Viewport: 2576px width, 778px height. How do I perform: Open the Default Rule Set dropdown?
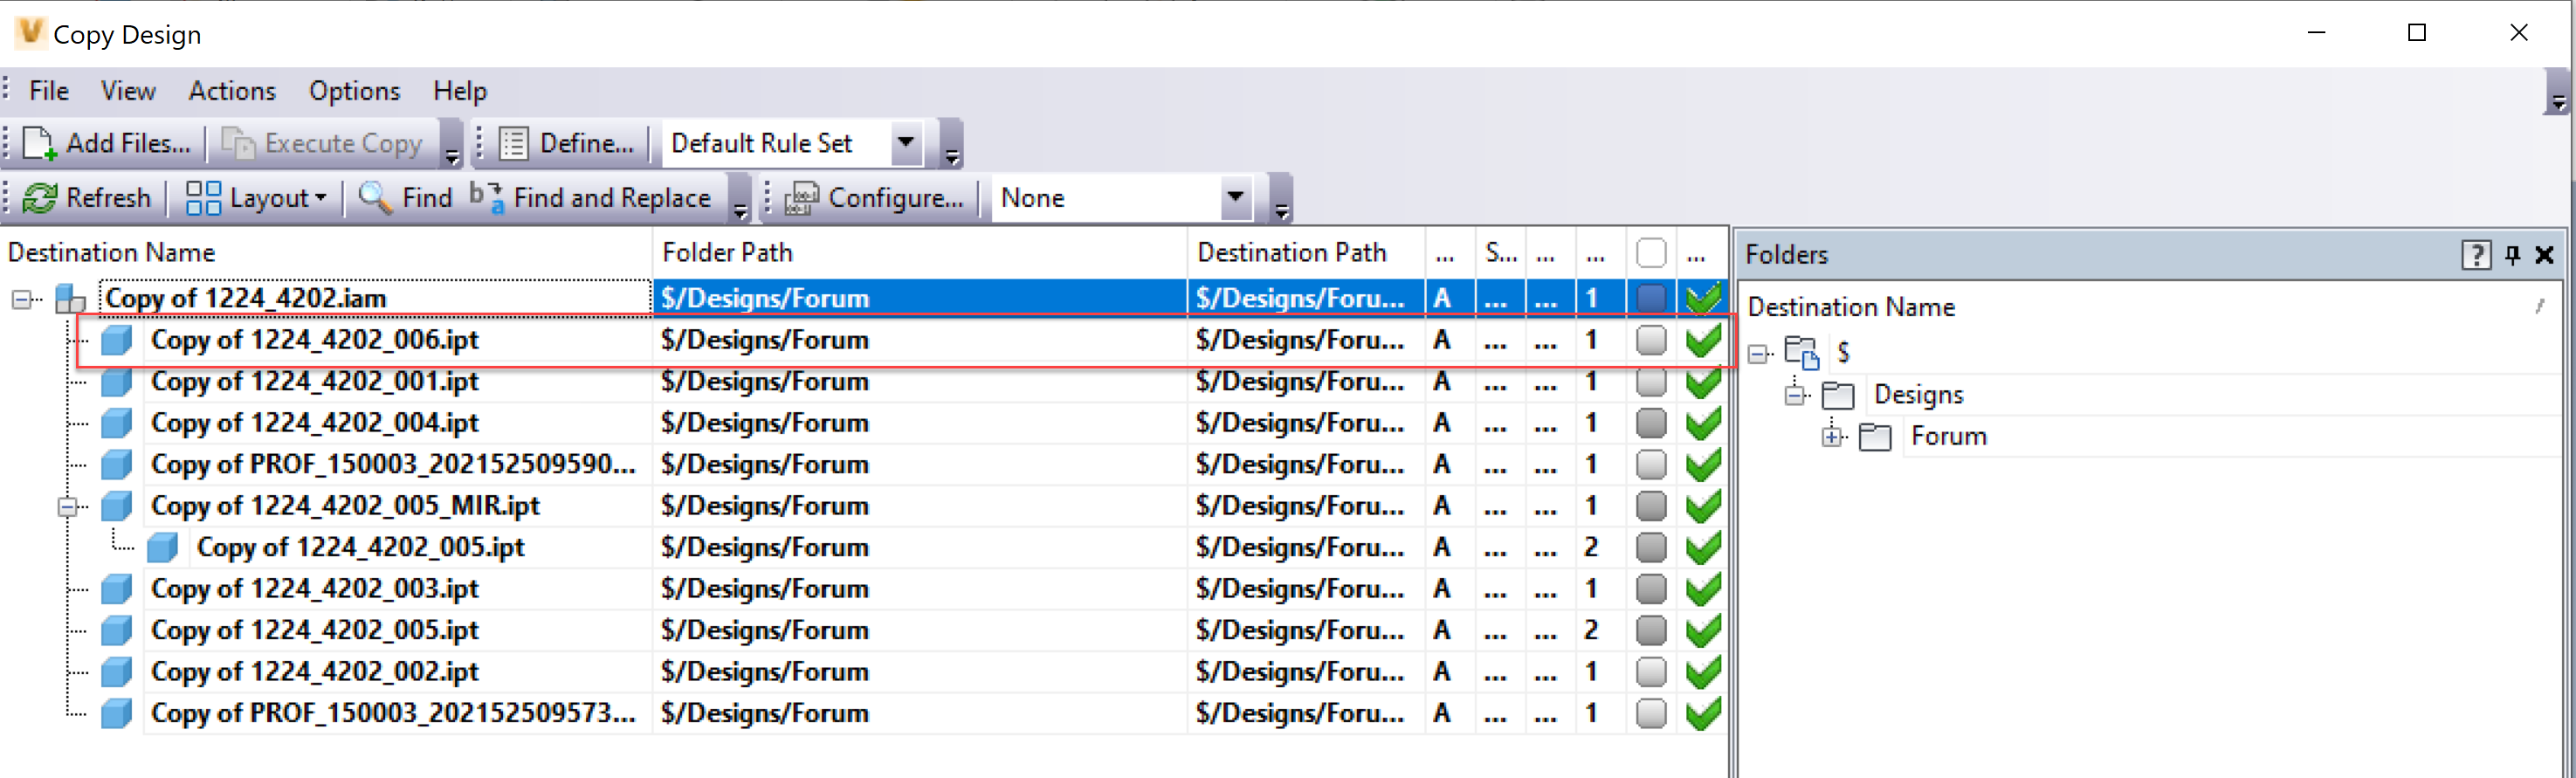tap(906, 142)
